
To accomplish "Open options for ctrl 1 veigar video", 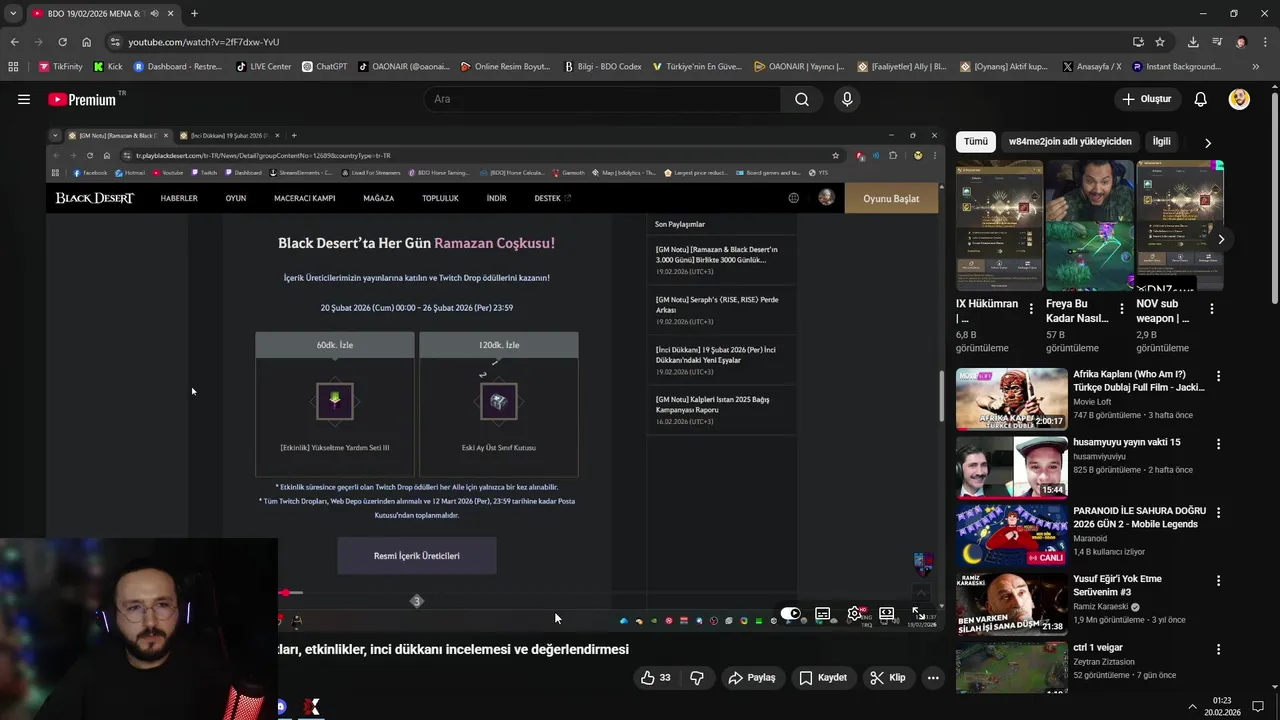I will pyautogui.click(x=1218, y=649).
